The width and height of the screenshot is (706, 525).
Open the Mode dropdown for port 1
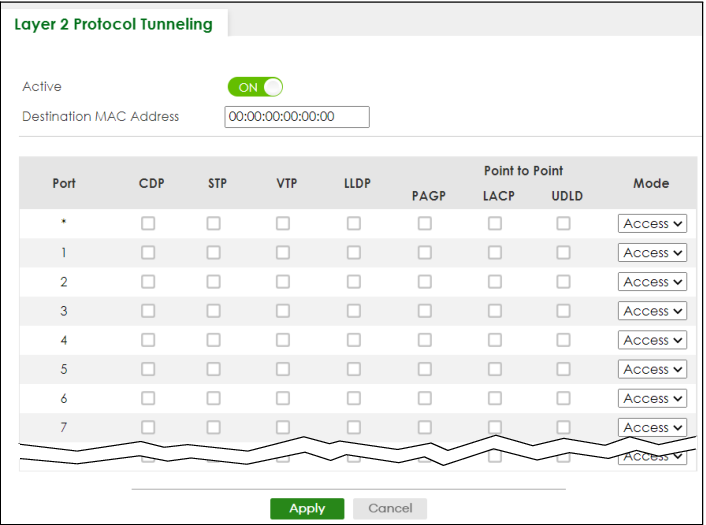652,253
